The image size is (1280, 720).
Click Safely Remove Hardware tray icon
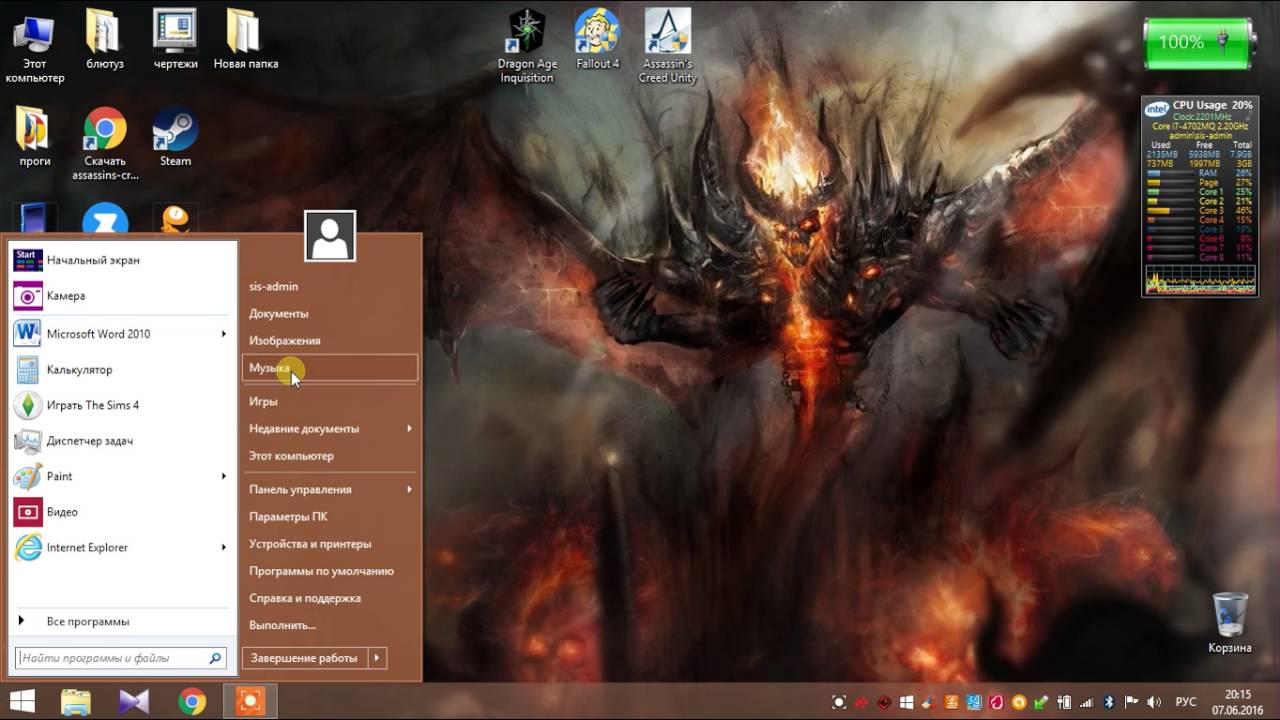[x=1041, y=702]
